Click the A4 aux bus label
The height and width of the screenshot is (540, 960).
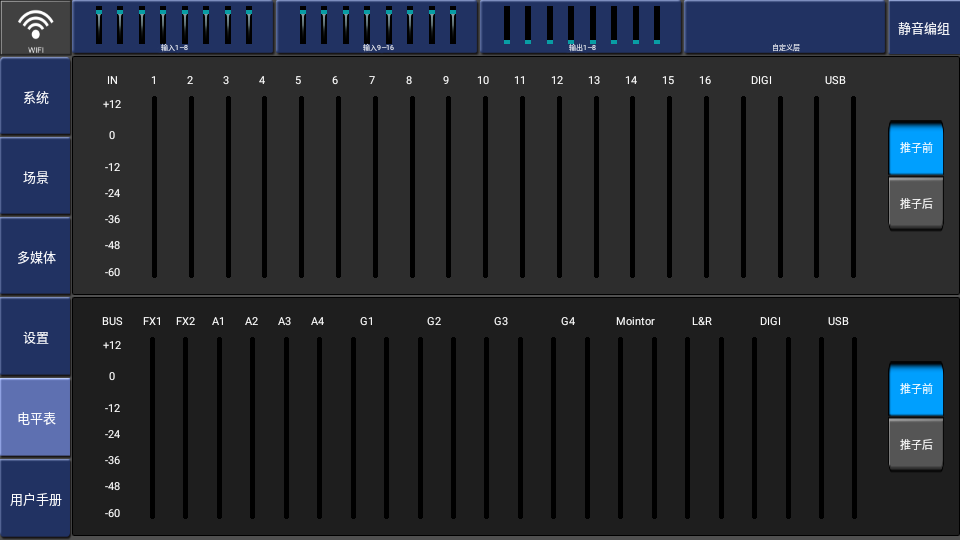[x=317, y=321]
